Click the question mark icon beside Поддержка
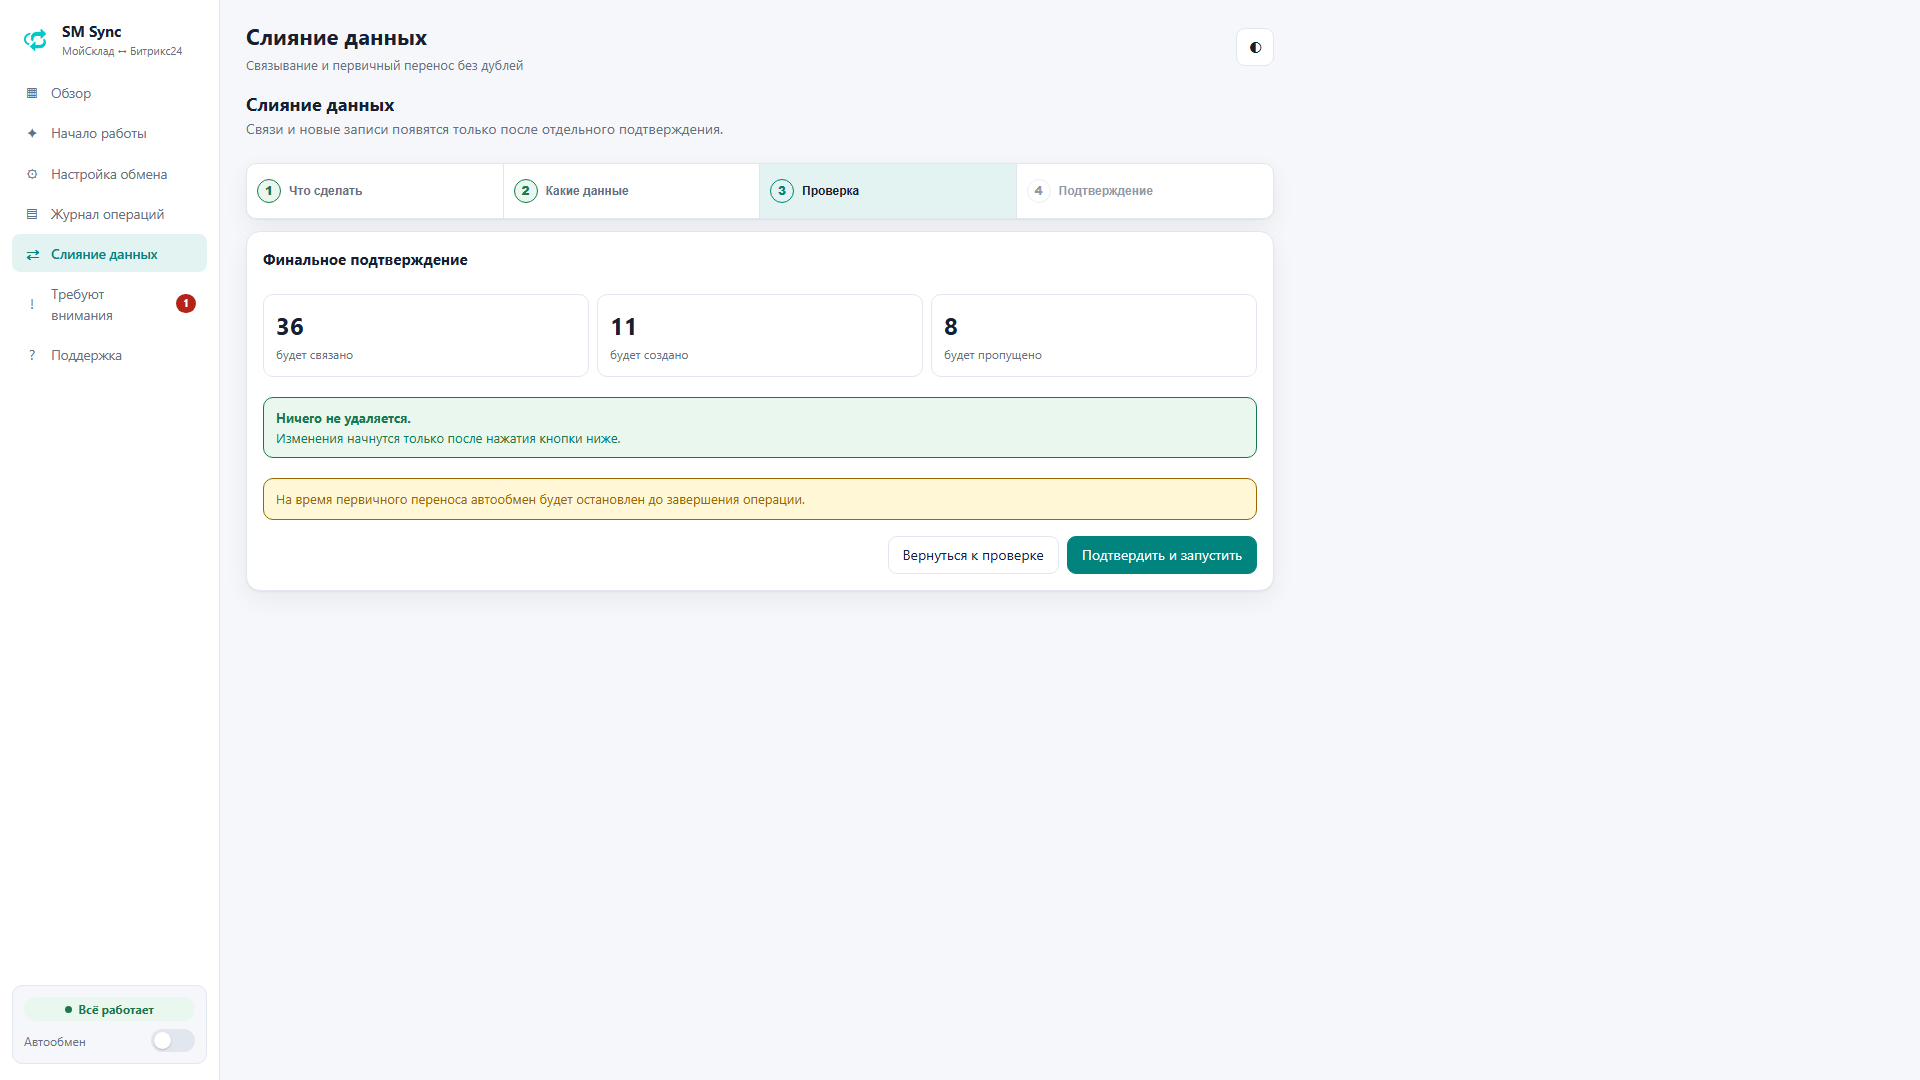The height and width of the screenshot is (1080, 1920). click(32, 355)
